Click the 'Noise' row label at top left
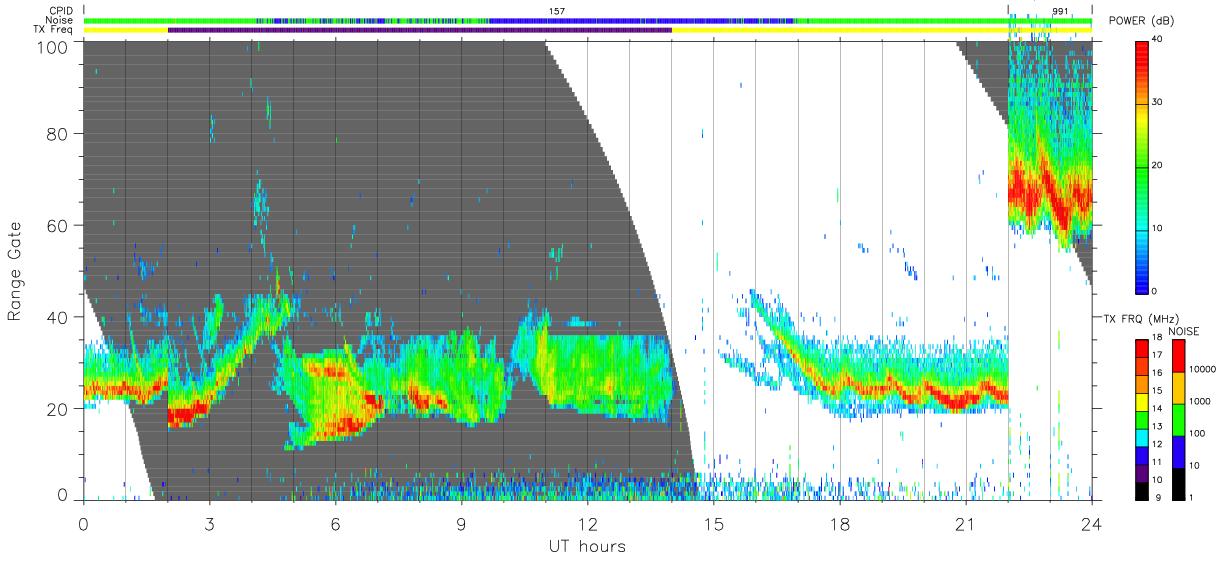 tap(61, 21)
